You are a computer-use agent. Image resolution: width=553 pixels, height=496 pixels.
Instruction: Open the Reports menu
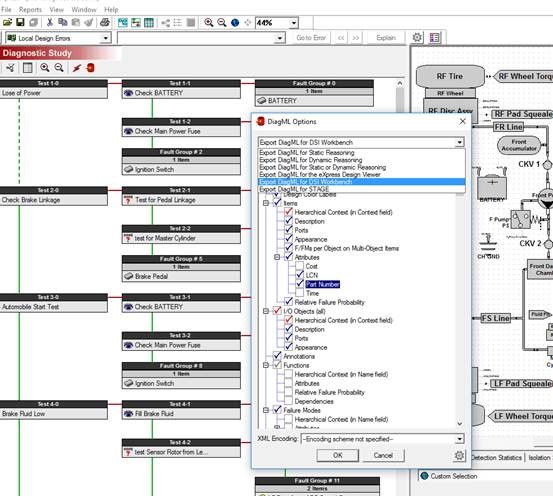click(30, 10)
